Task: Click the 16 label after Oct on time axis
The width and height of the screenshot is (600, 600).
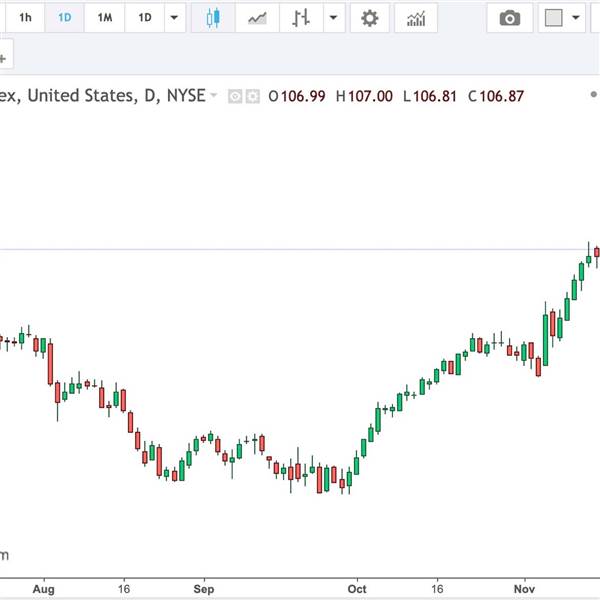Action: coord(437,589)
